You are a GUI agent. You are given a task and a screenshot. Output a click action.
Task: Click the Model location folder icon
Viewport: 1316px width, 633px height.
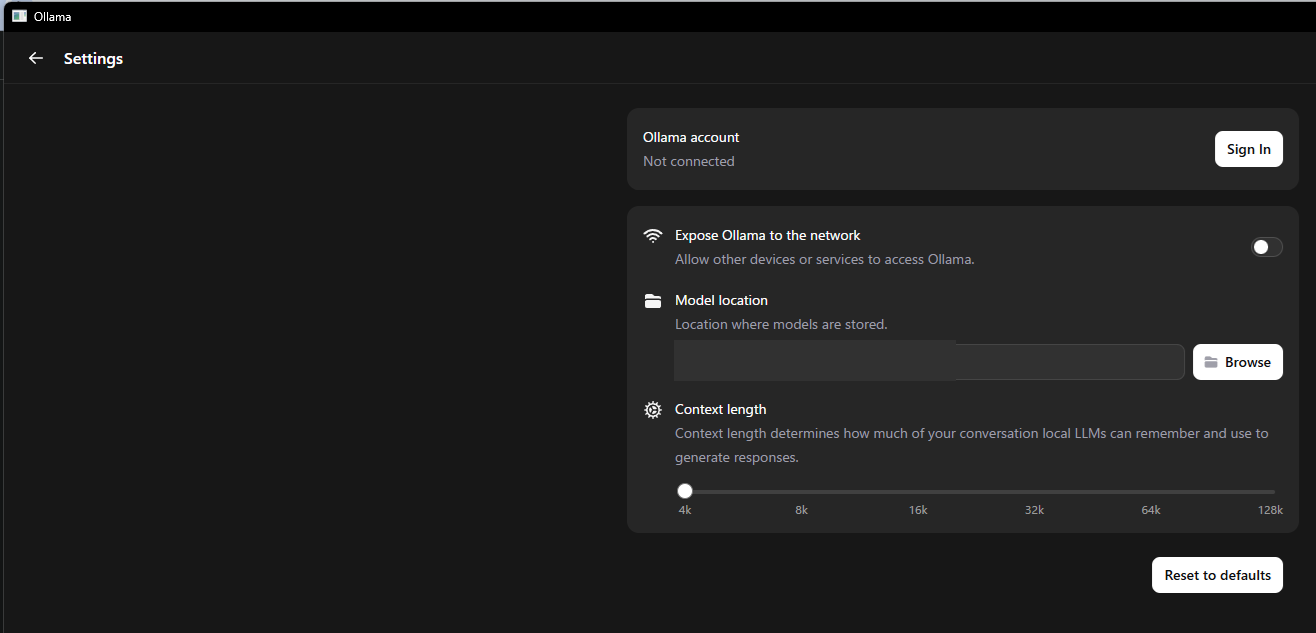[x=653, y=301]
